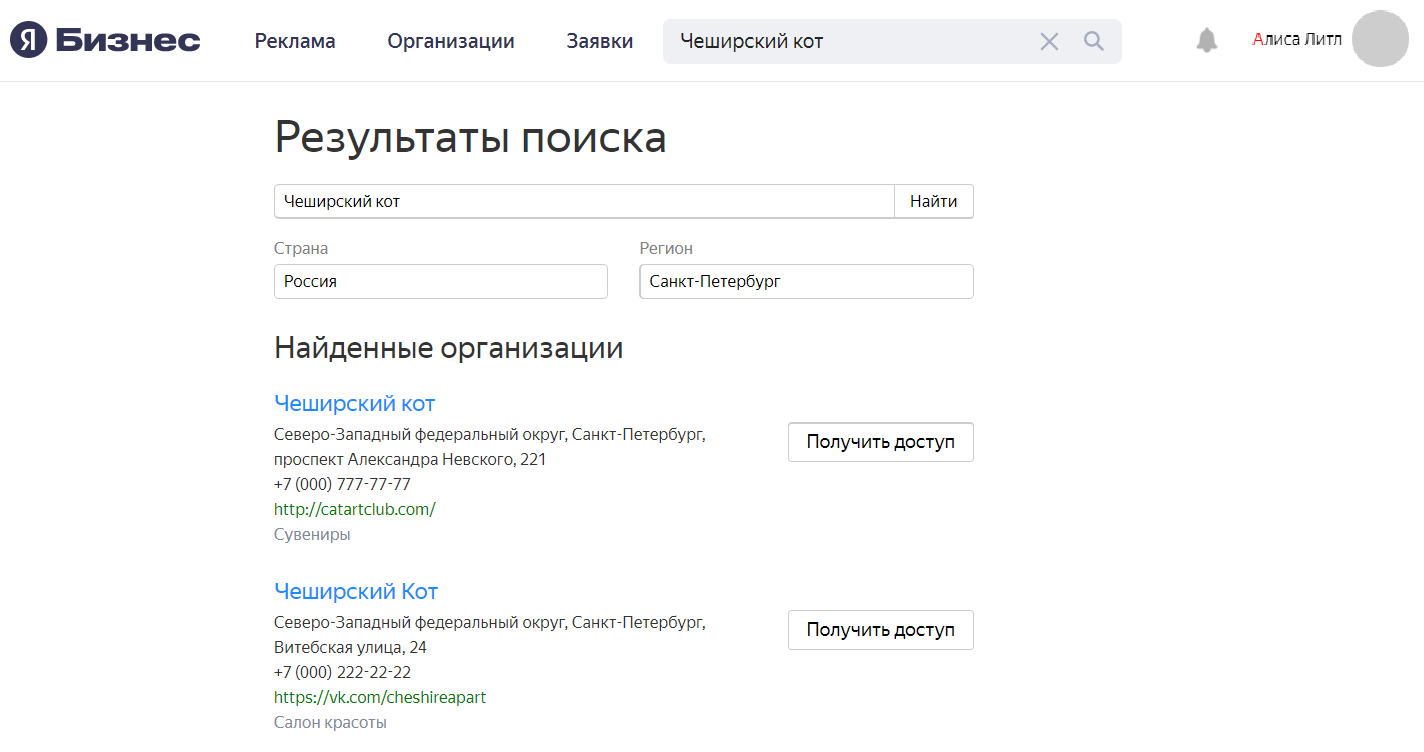Image resolution: width=1424 pixels, height=752 pixels.
Task: Get access to the проспект Александра Невского organization
Action: coord(881,442)
